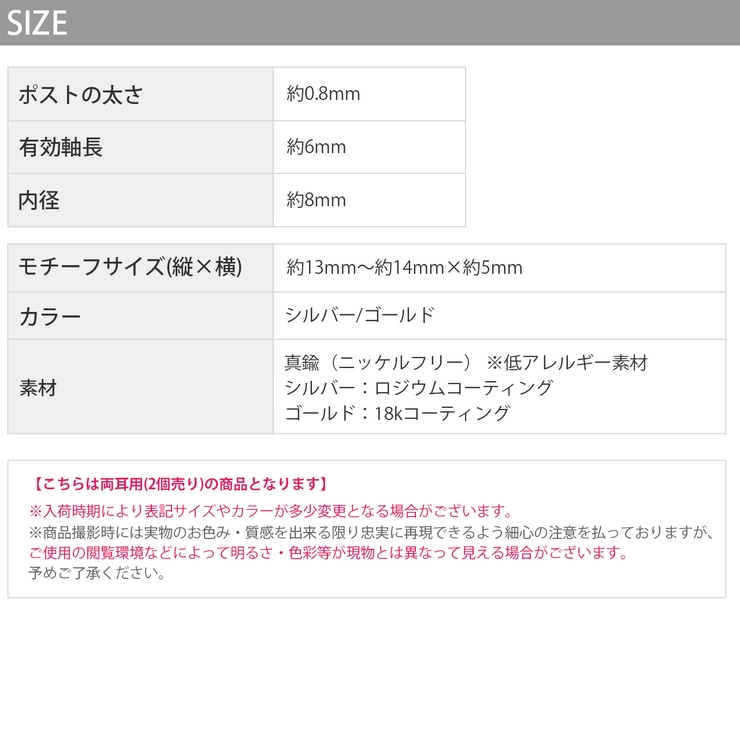Click the 両耳用(2個売り) bold notice heading
The width and height of the screenshot is (740, 740).
coord(179,484)
